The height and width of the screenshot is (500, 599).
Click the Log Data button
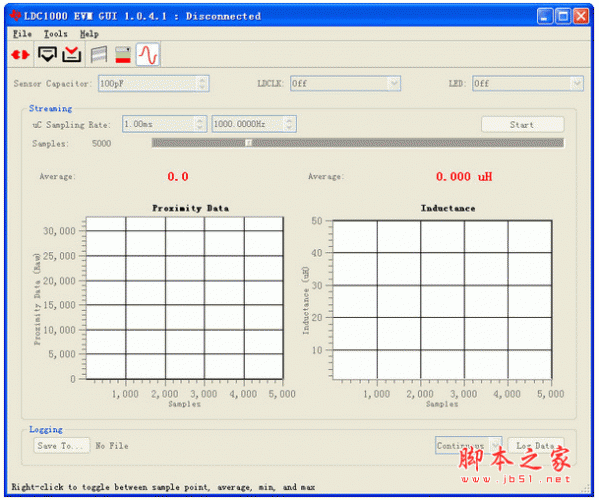tap(536, 446)
